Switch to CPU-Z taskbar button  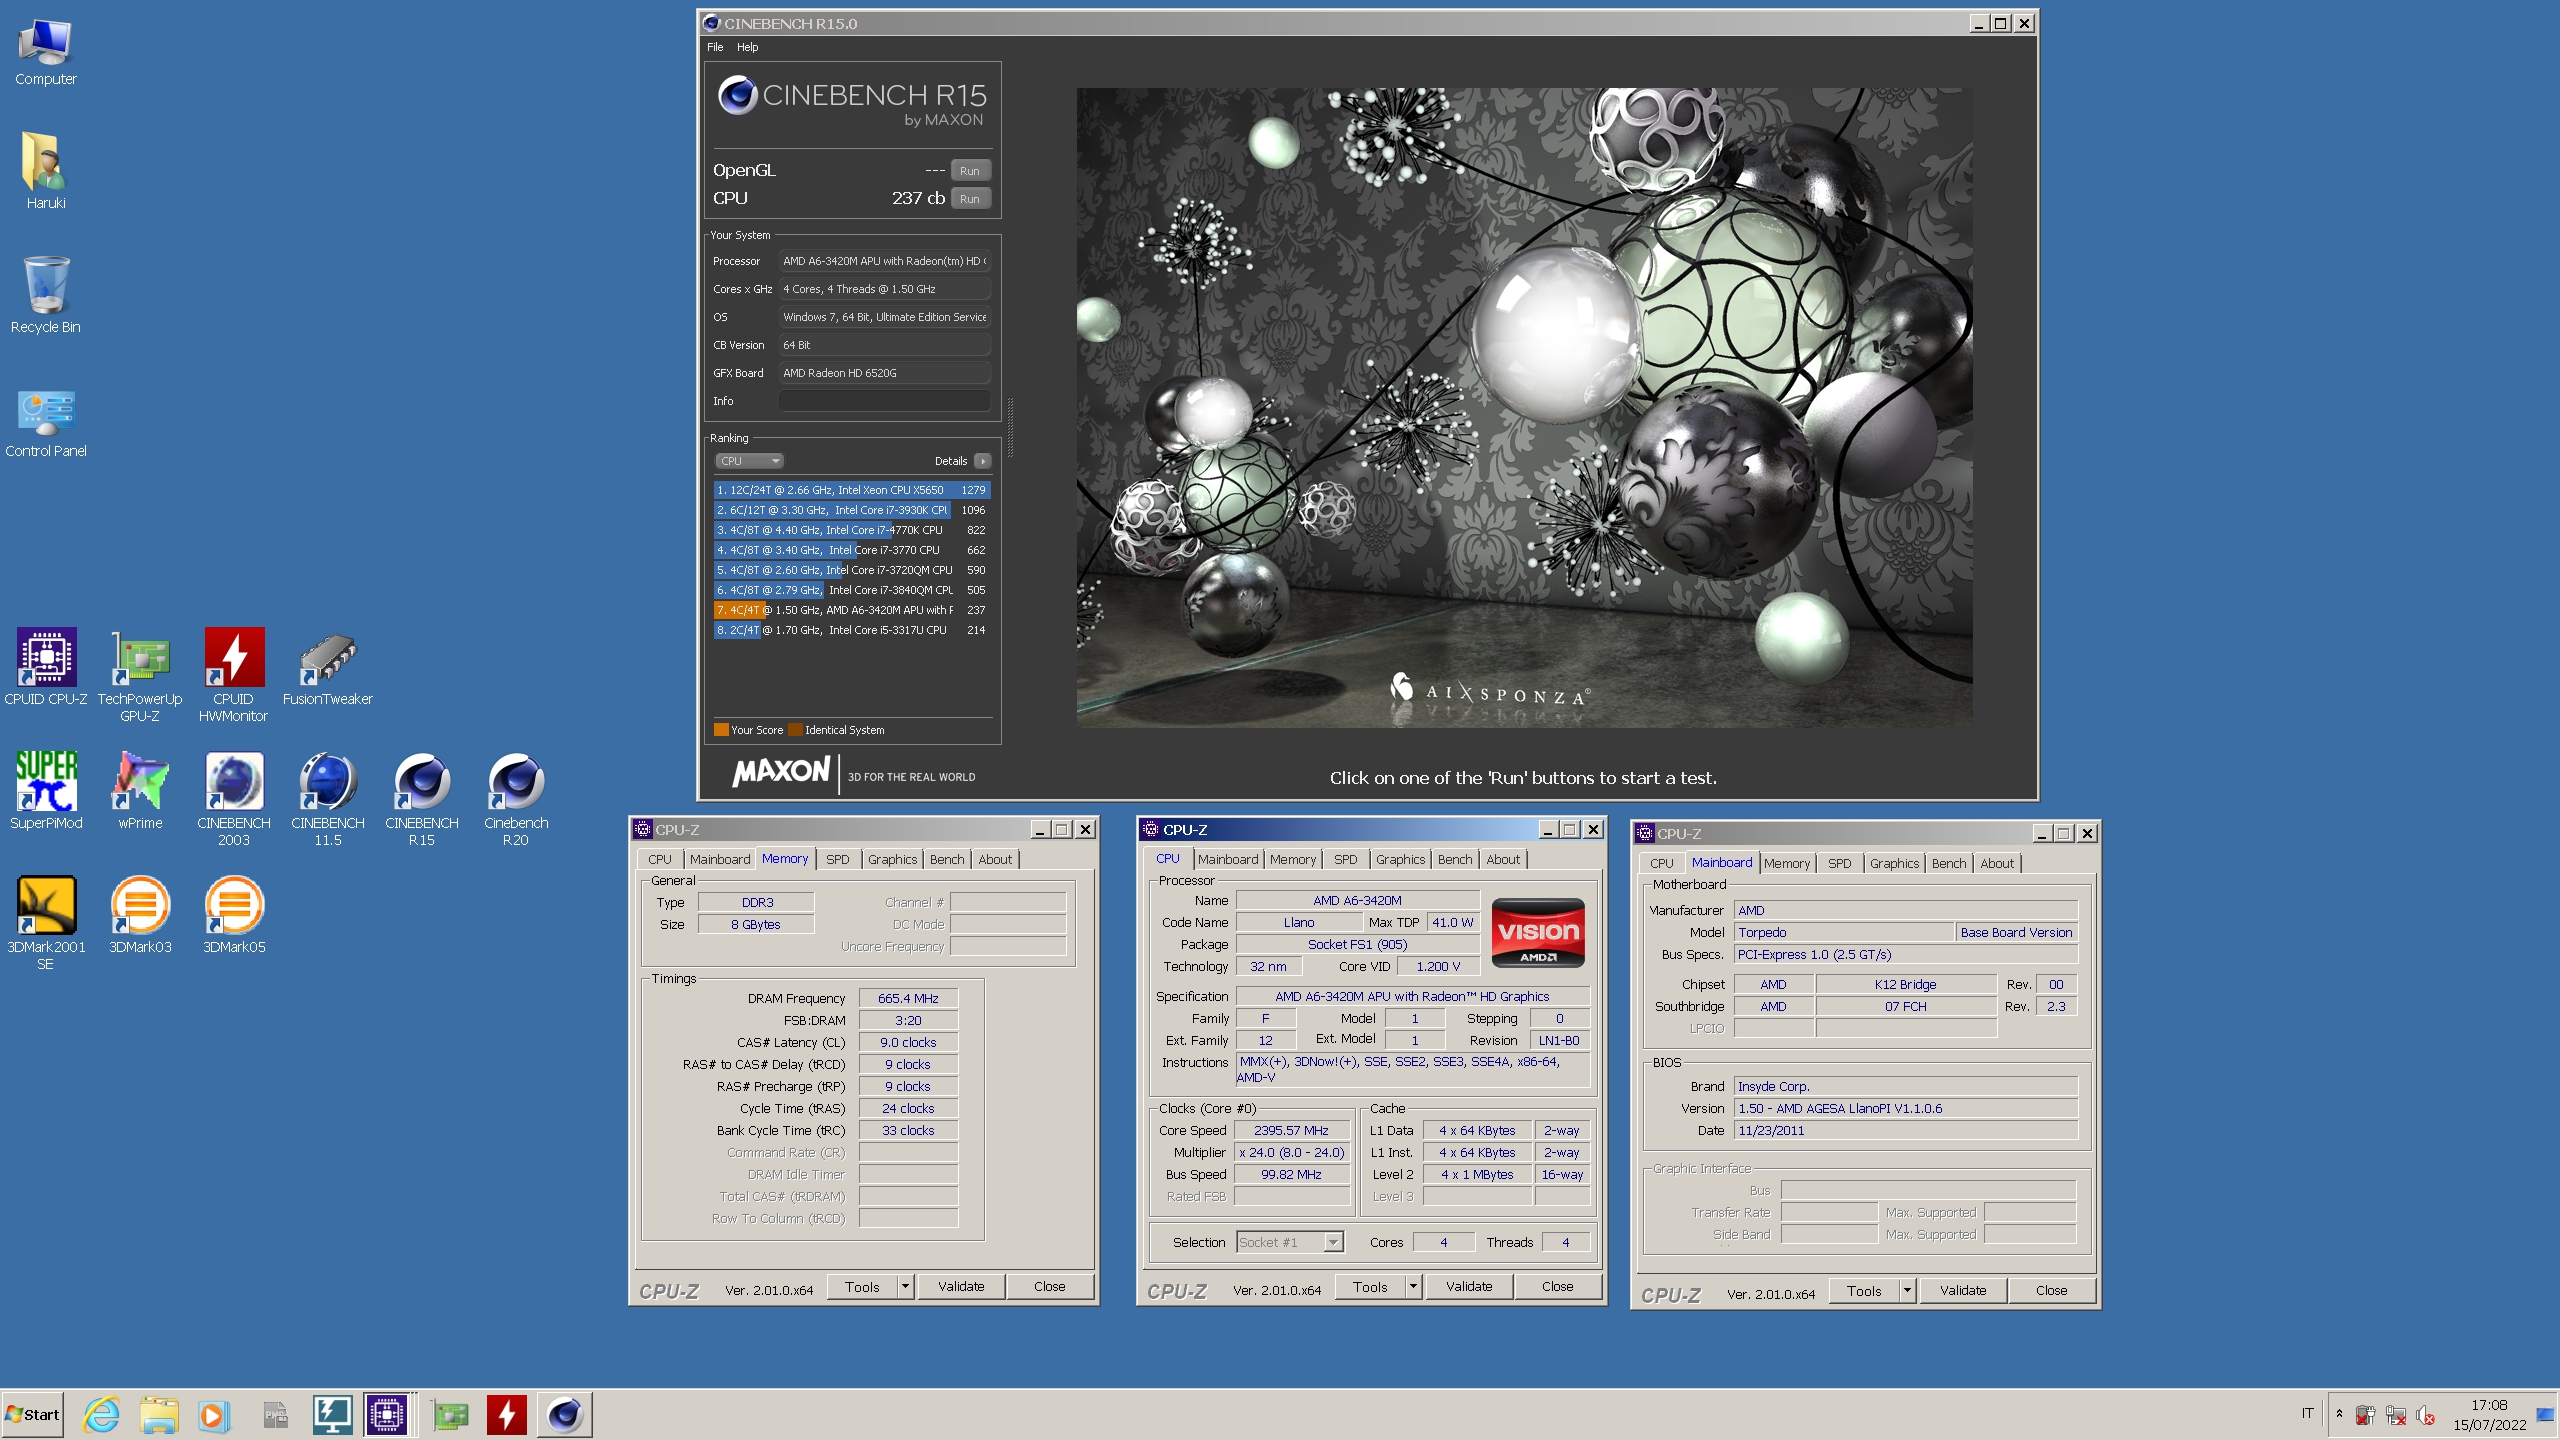387,1415
